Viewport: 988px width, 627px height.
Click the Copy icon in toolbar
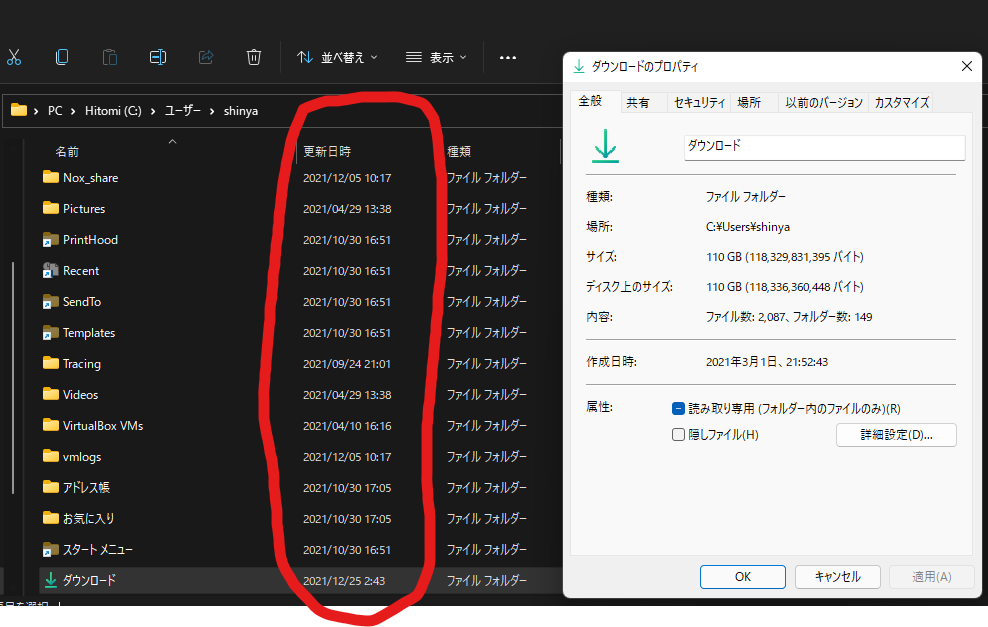62,57
